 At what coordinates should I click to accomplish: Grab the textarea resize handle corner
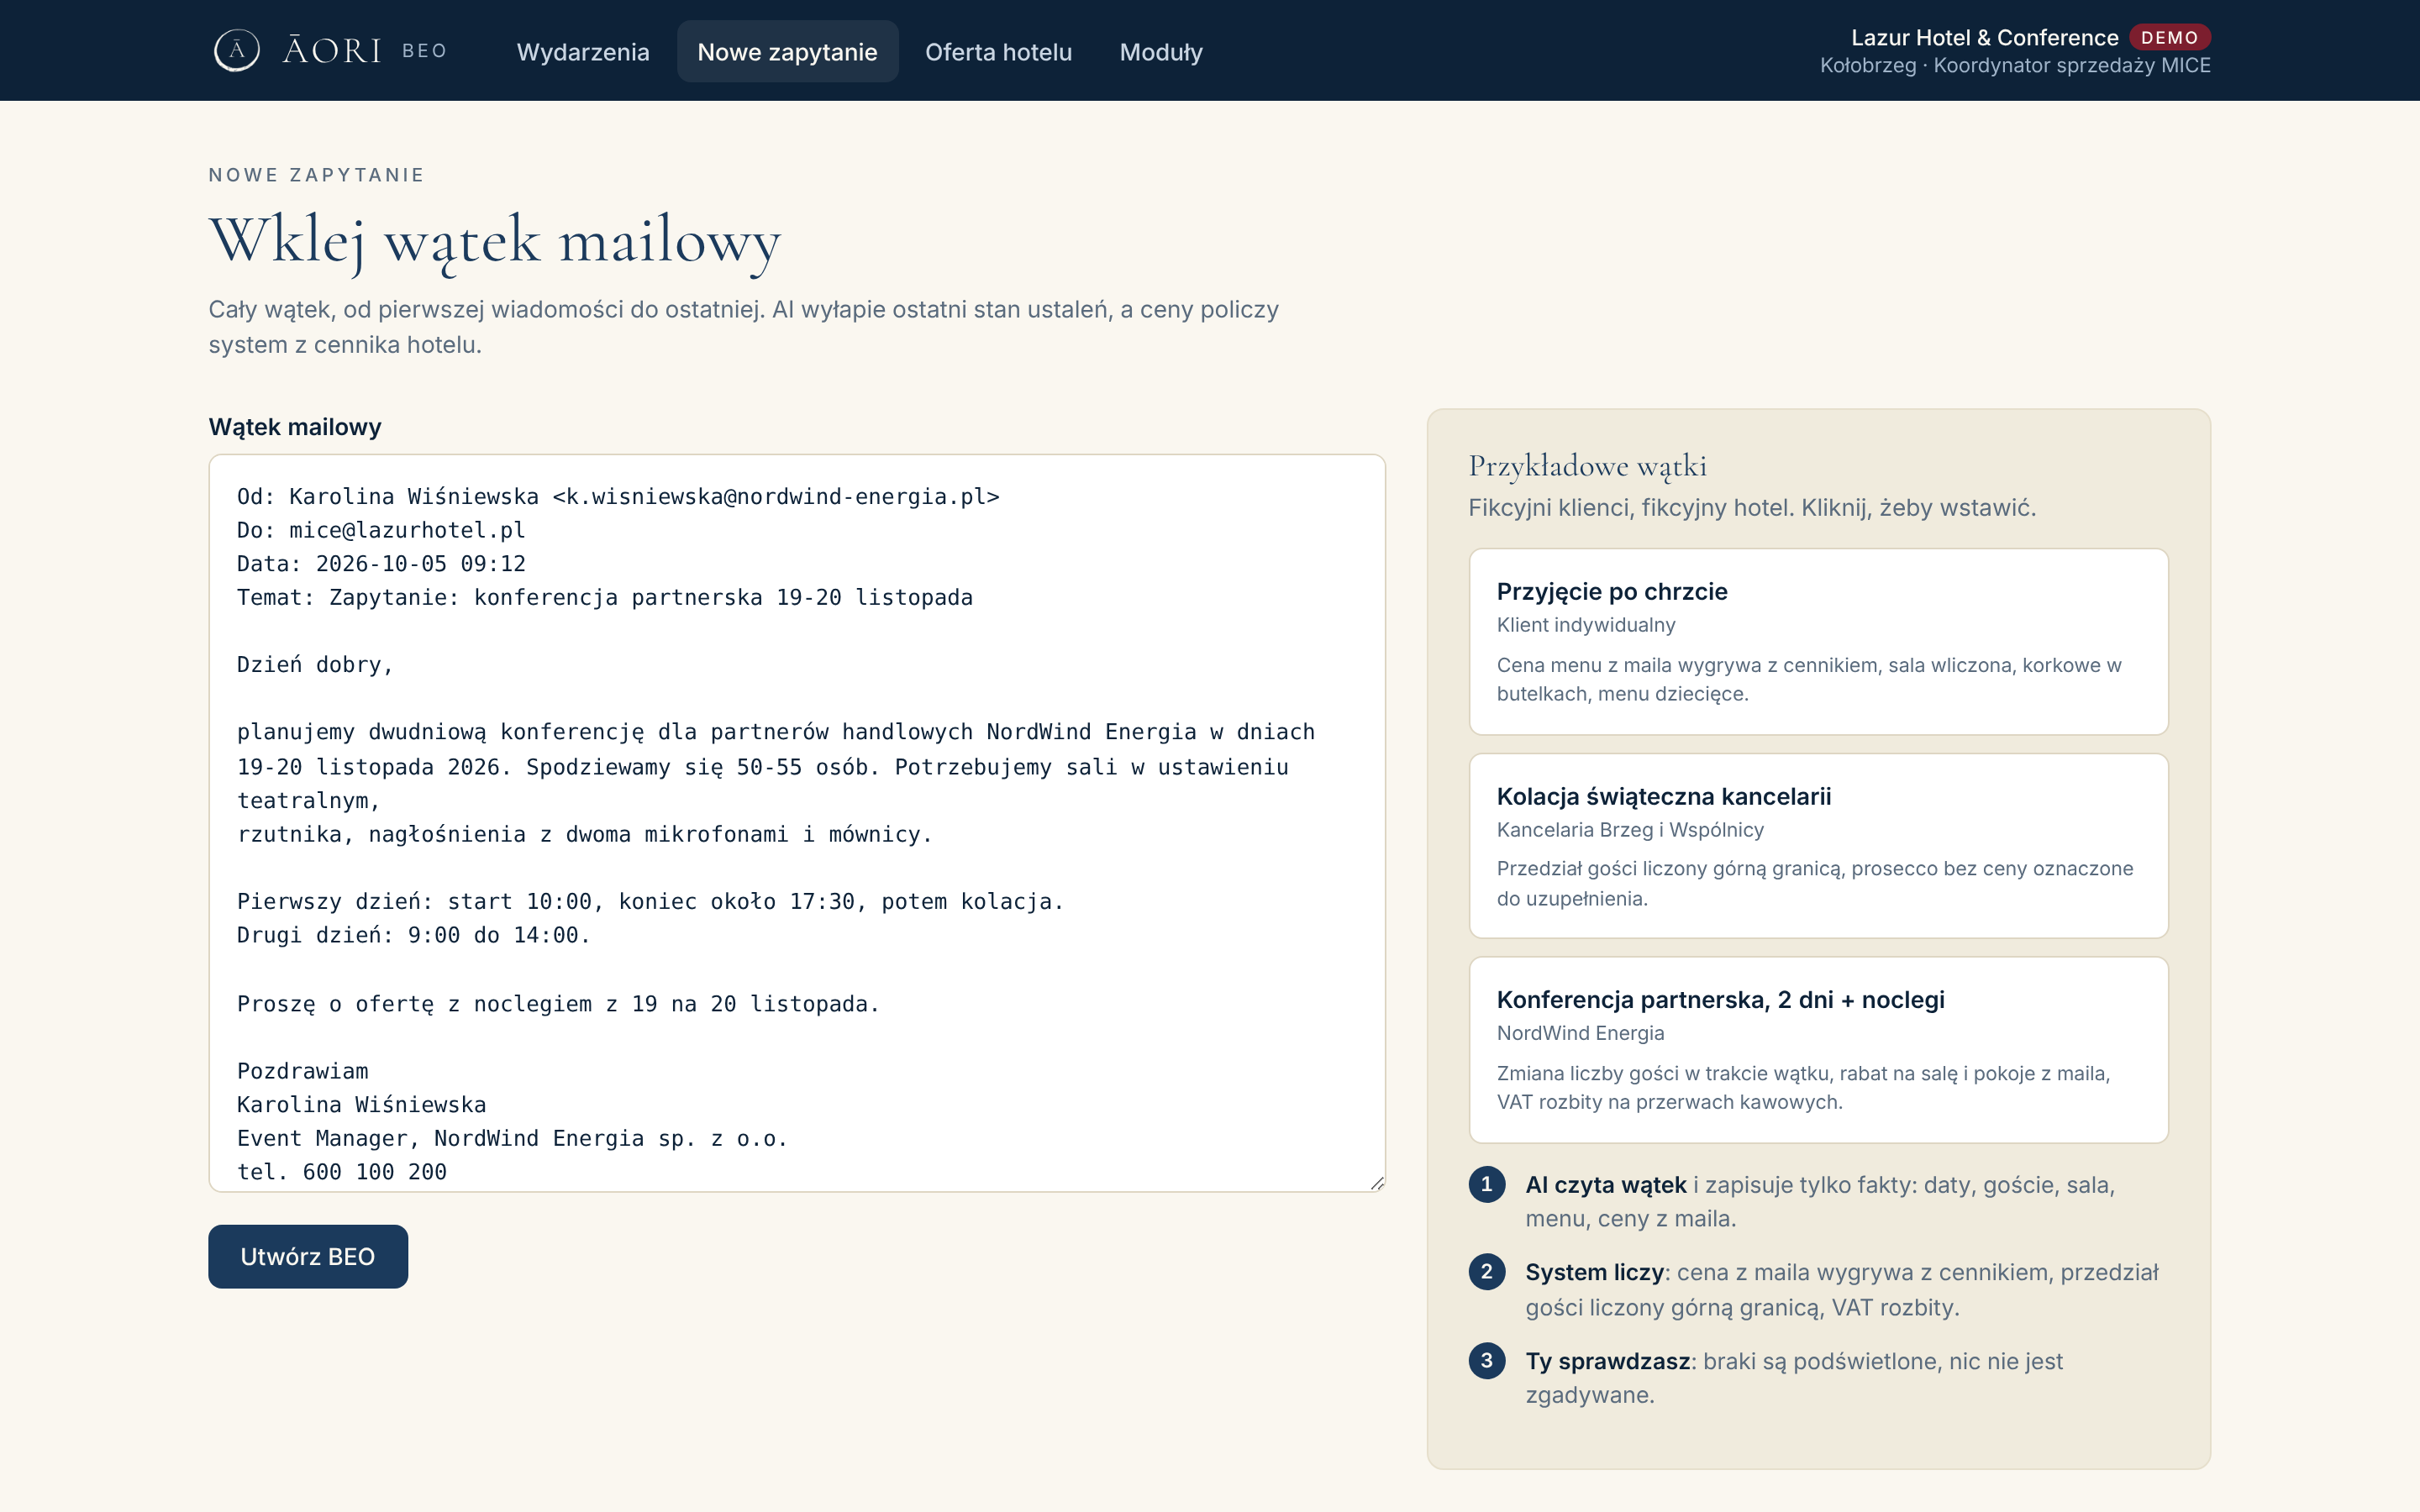coord(1376,1183)
